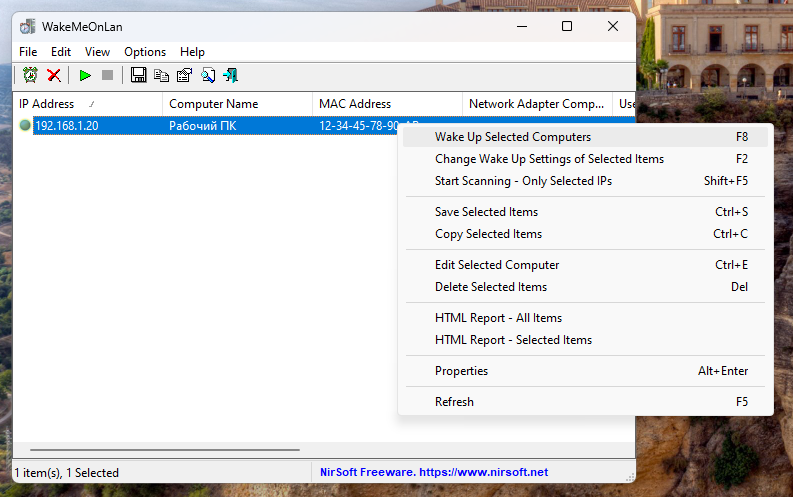Open the Options menu
The height and width of the screenshot is (497, 793).
(x=145, y=52)
